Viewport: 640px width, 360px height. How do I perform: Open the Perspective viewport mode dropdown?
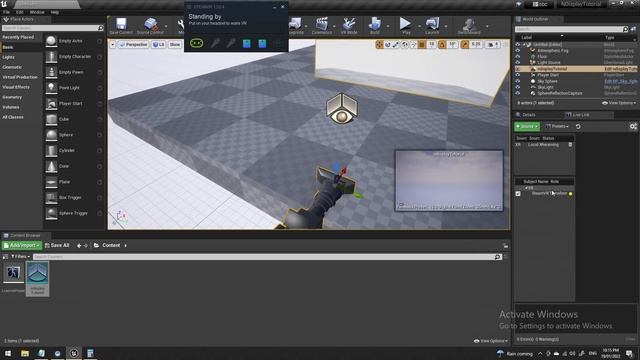point(133,44)
